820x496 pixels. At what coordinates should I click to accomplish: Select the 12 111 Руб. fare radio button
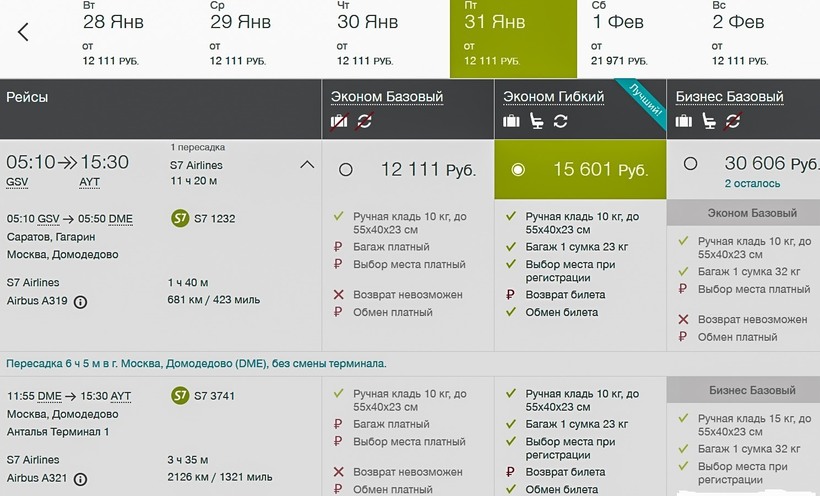click(346, 170)
